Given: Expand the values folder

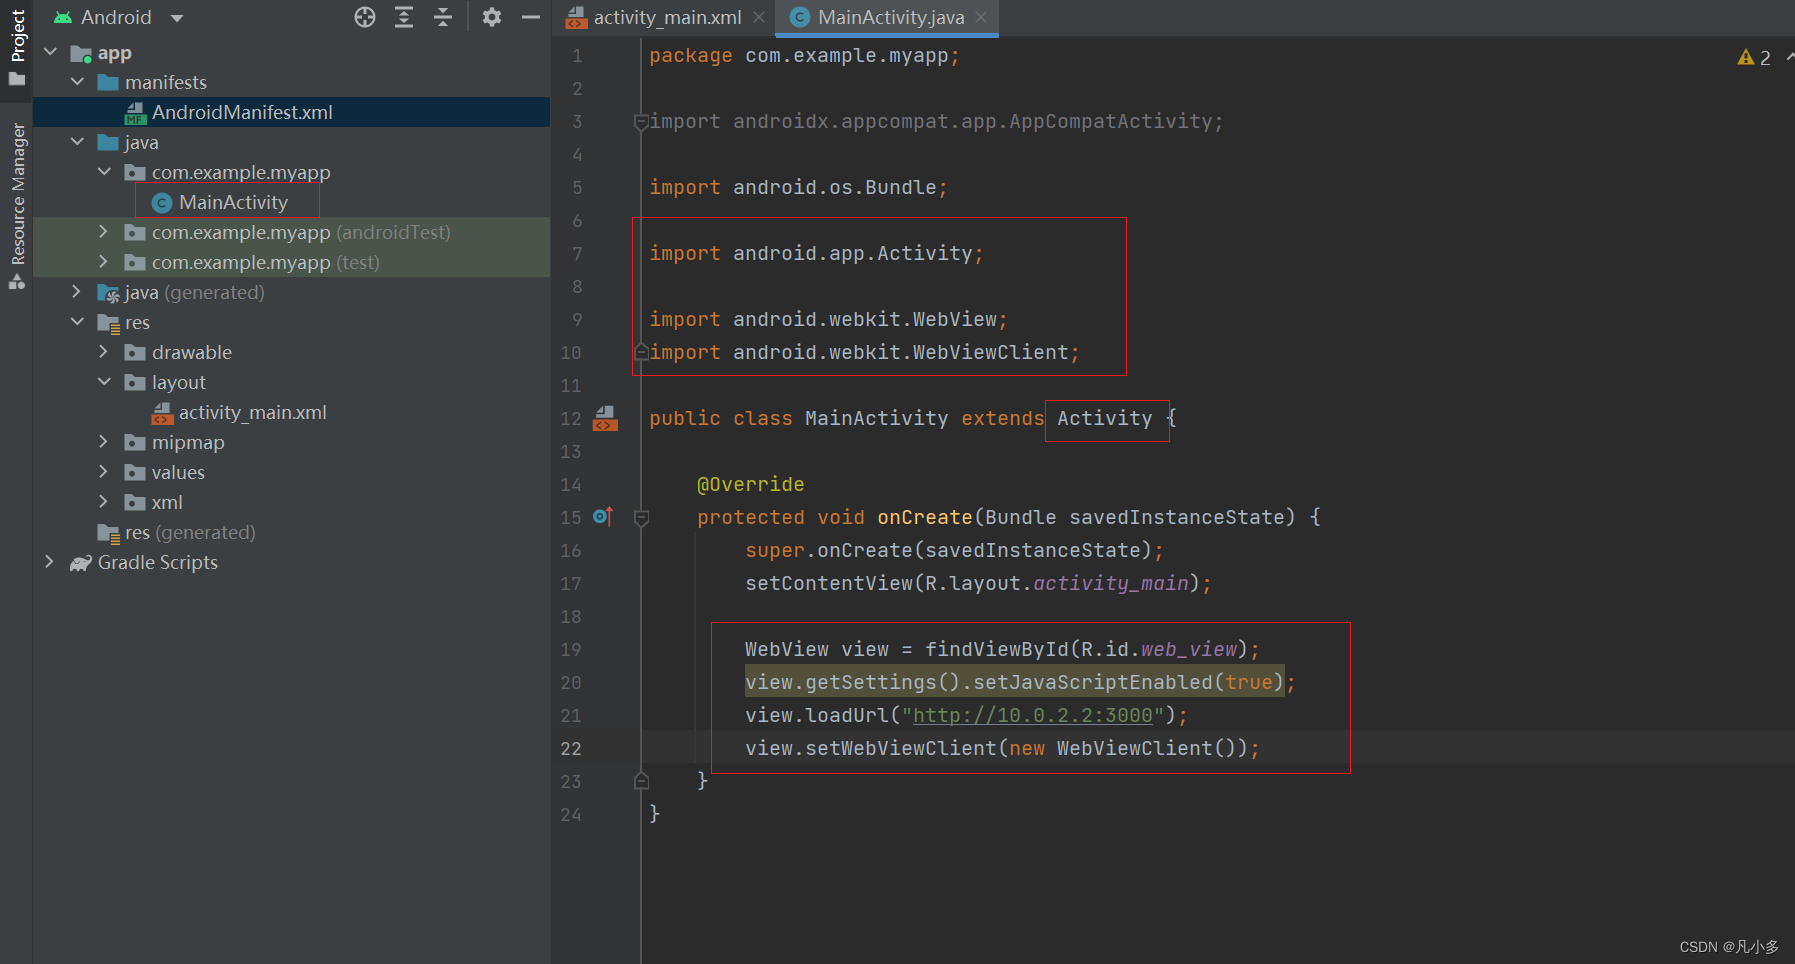Looking at the screenshot, I should coord(104,472).
